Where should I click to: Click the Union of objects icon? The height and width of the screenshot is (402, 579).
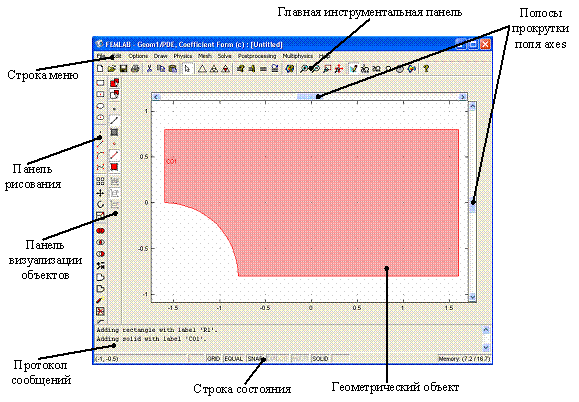(100, 231)
